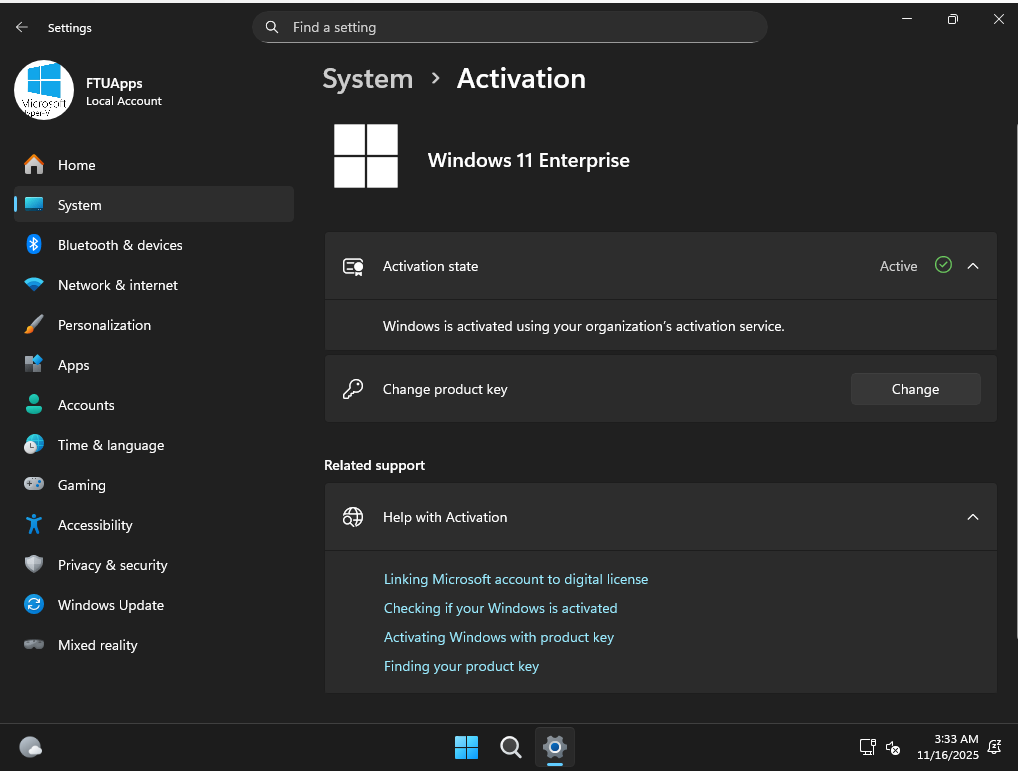Open the Start menu from taskbar
The image size is (1018, 771).
point(466,747)
